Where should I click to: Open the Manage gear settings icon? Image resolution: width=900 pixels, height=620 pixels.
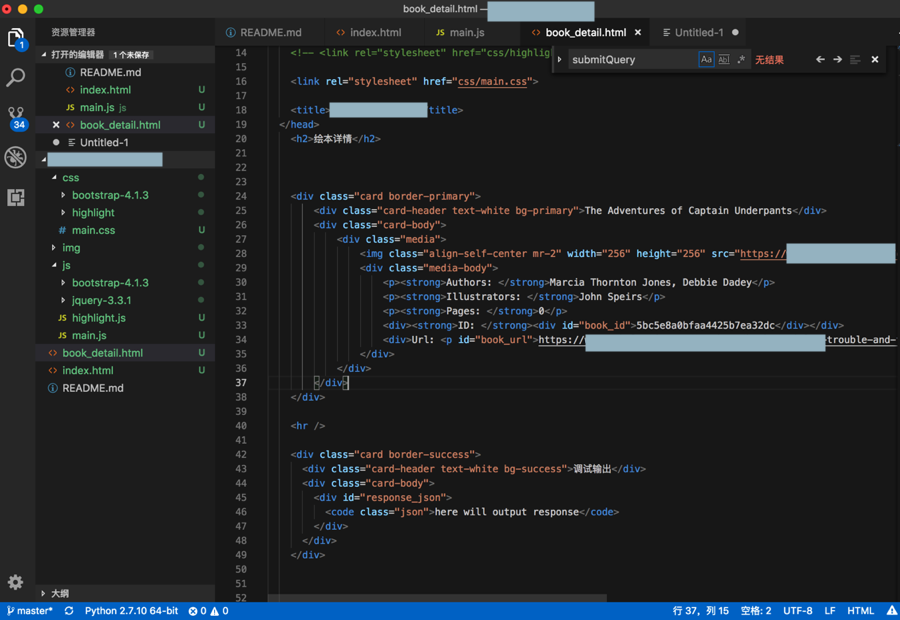(16, 582)
